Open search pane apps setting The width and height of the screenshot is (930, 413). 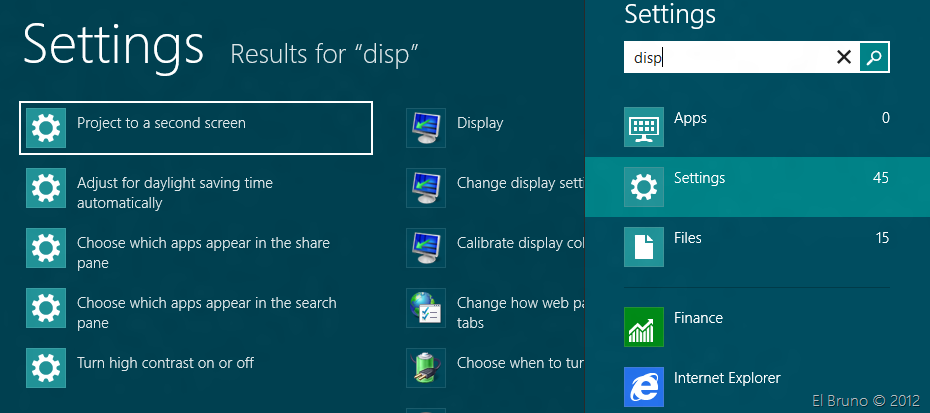point(206,313)
